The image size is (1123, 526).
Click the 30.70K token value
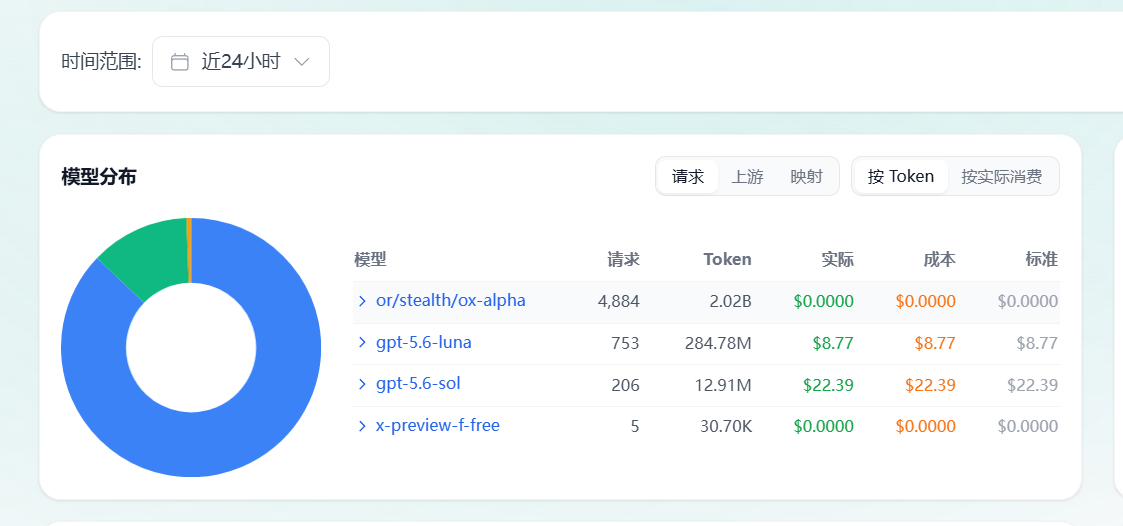point(726,426)
